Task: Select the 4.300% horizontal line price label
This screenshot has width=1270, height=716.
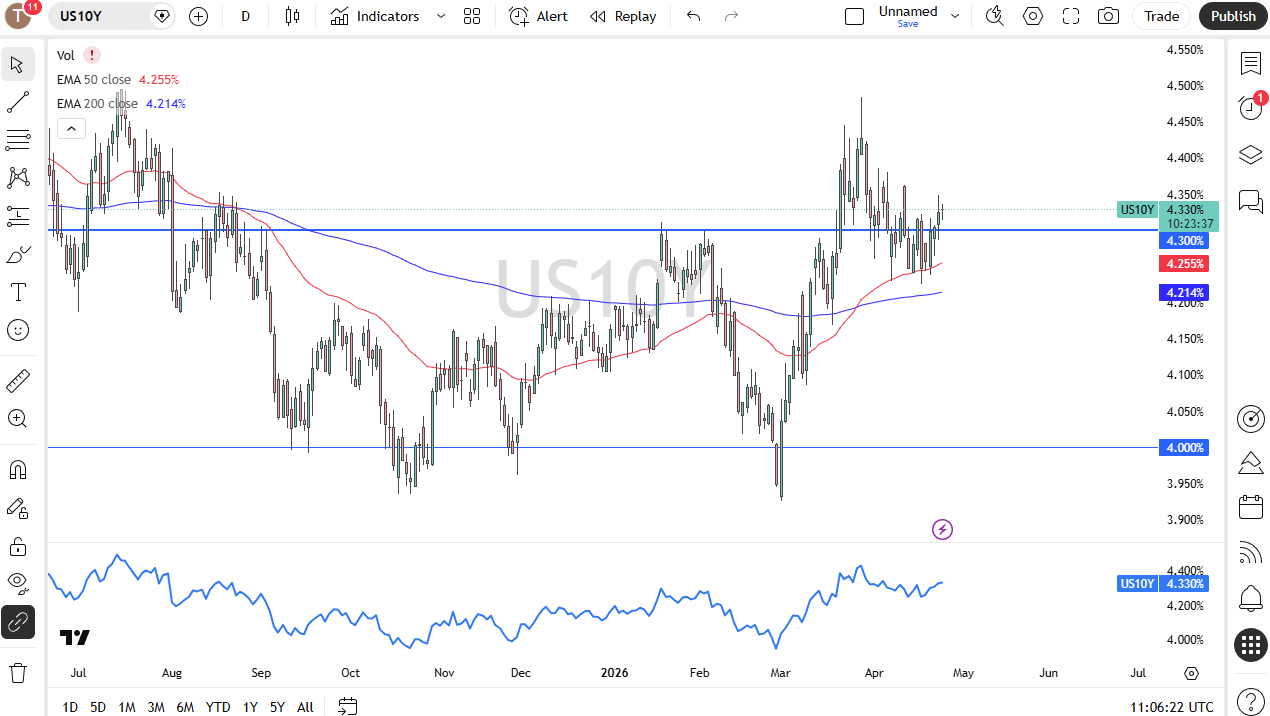Action: pyautogui.click(x=1184, y=241)
